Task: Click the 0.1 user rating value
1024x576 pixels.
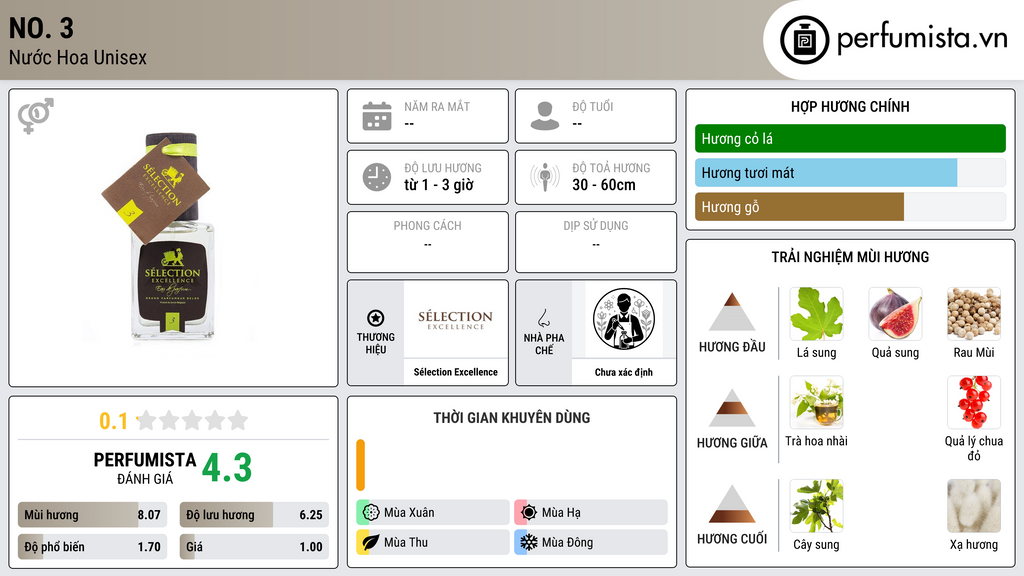Action: 113,421
